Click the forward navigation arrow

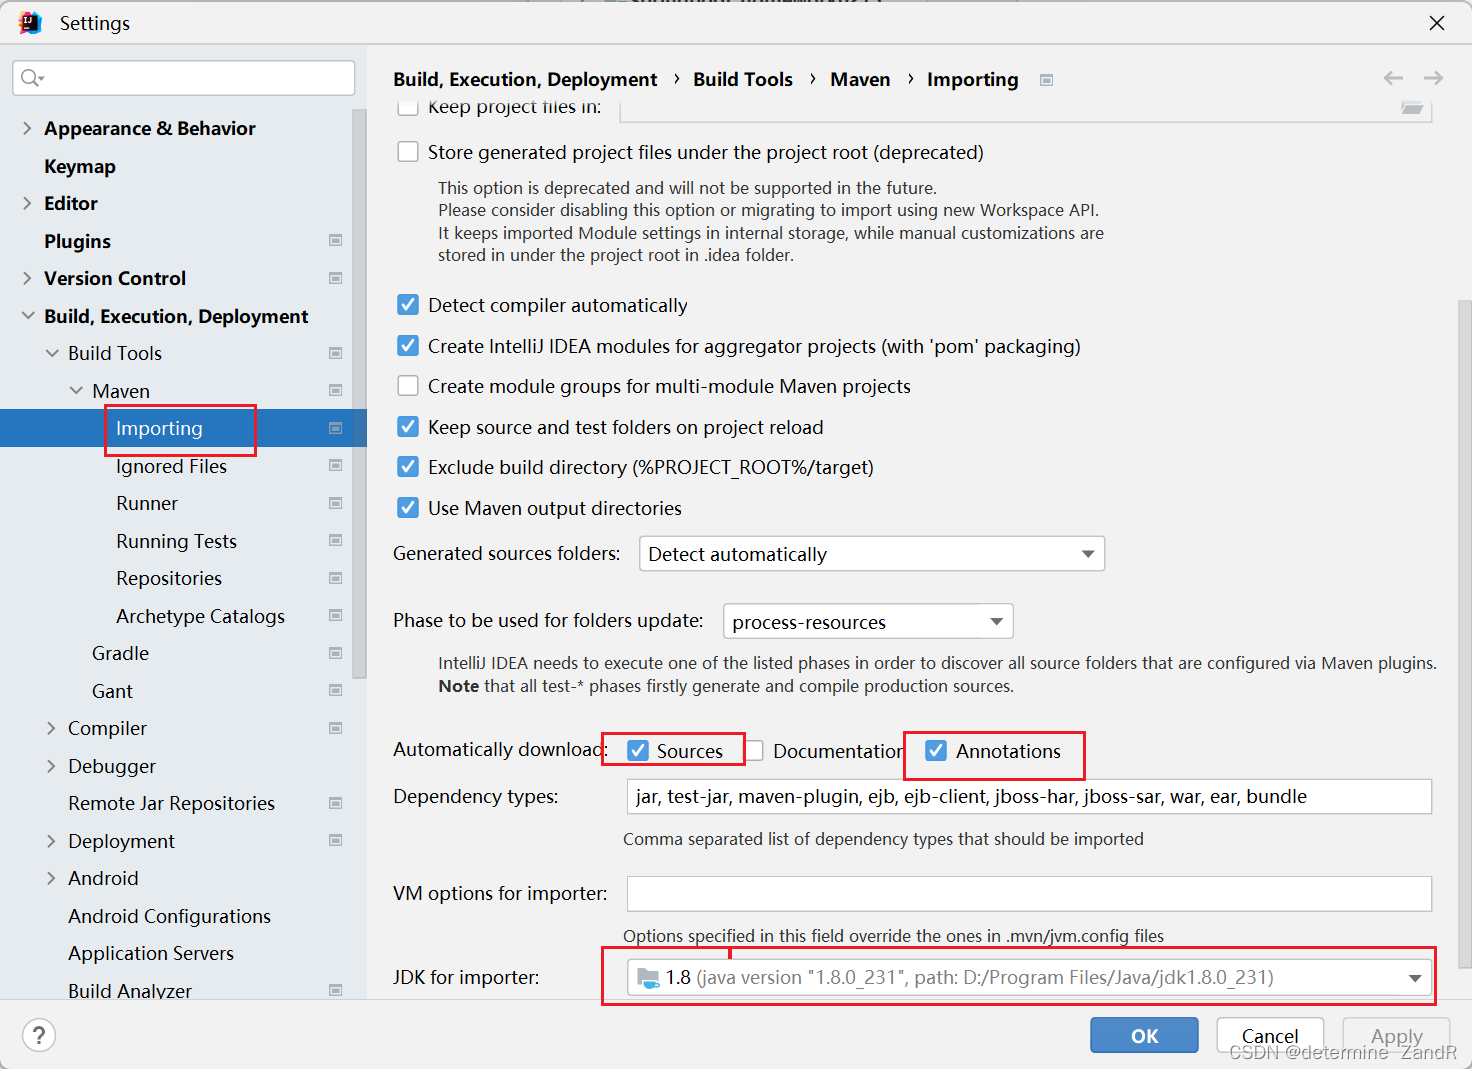[1433, 78]
